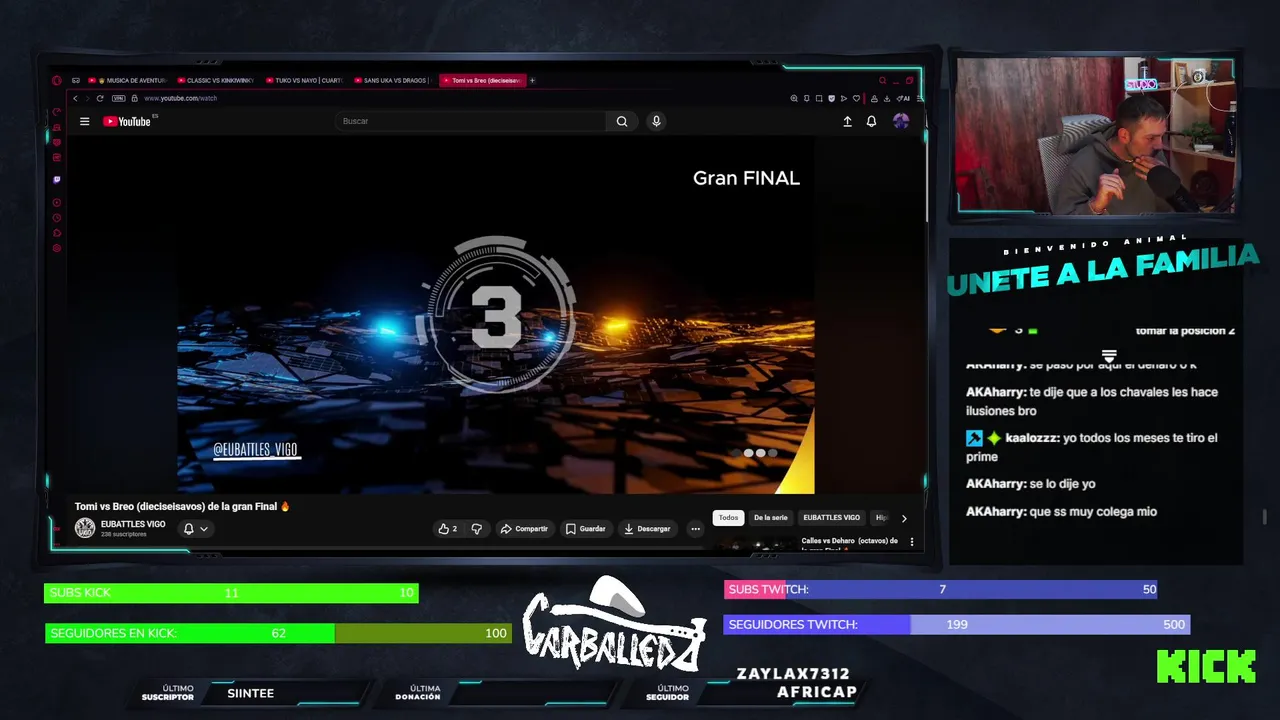Click the chat panel scrollbar
This screenshot has height=720, width=1280.
pos(1265,517)
